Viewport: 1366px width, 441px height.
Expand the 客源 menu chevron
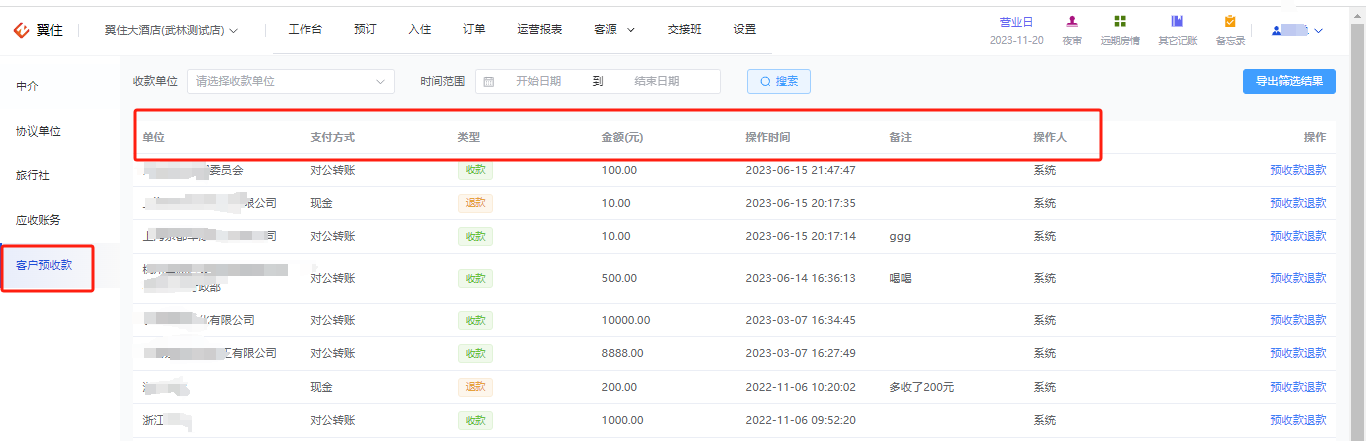point(631,30)
